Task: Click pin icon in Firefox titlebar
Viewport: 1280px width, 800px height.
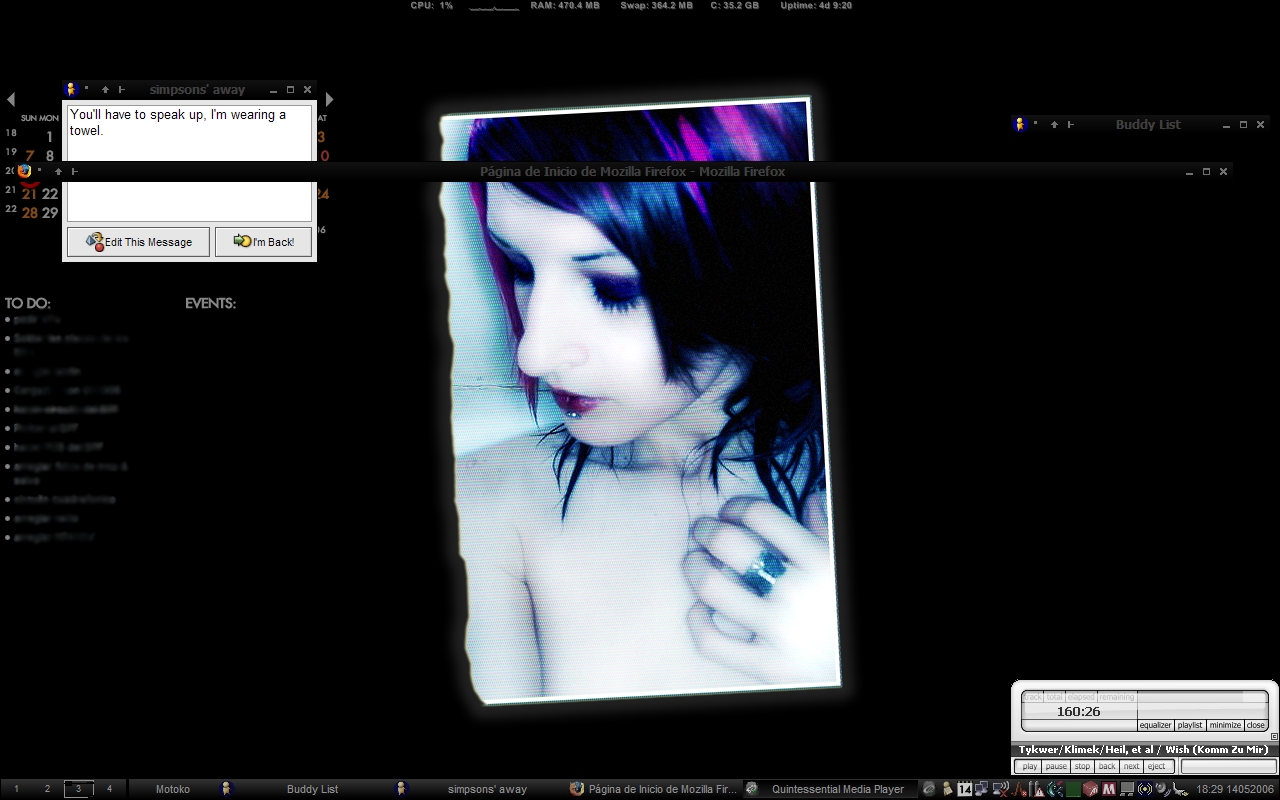Action: coord(74,172)
